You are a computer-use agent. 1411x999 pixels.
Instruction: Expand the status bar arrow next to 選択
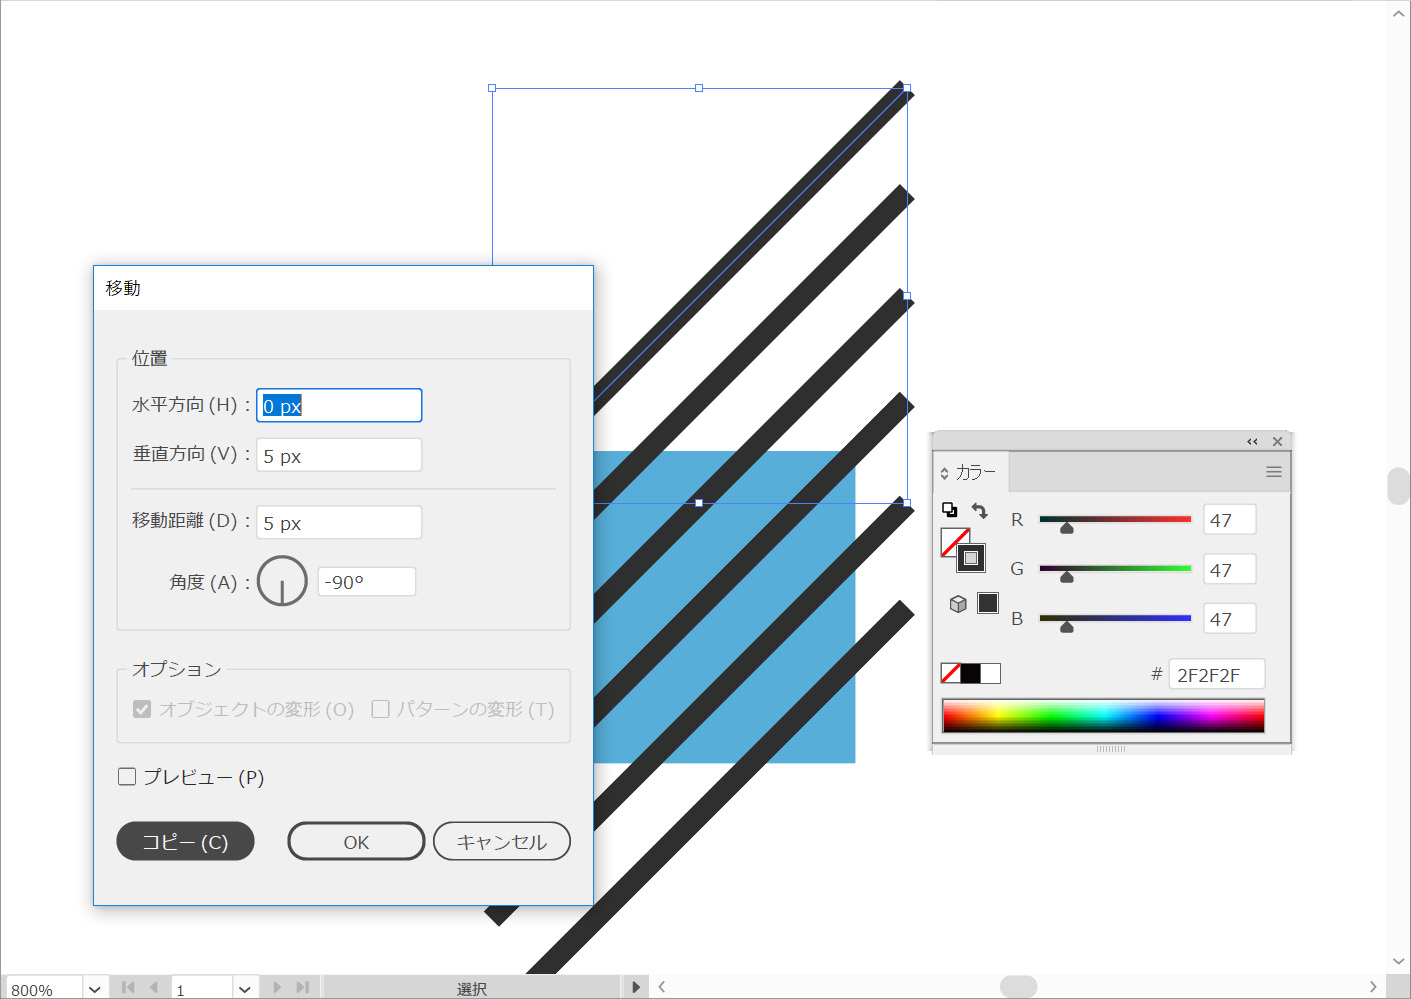(x=636, y=987)
